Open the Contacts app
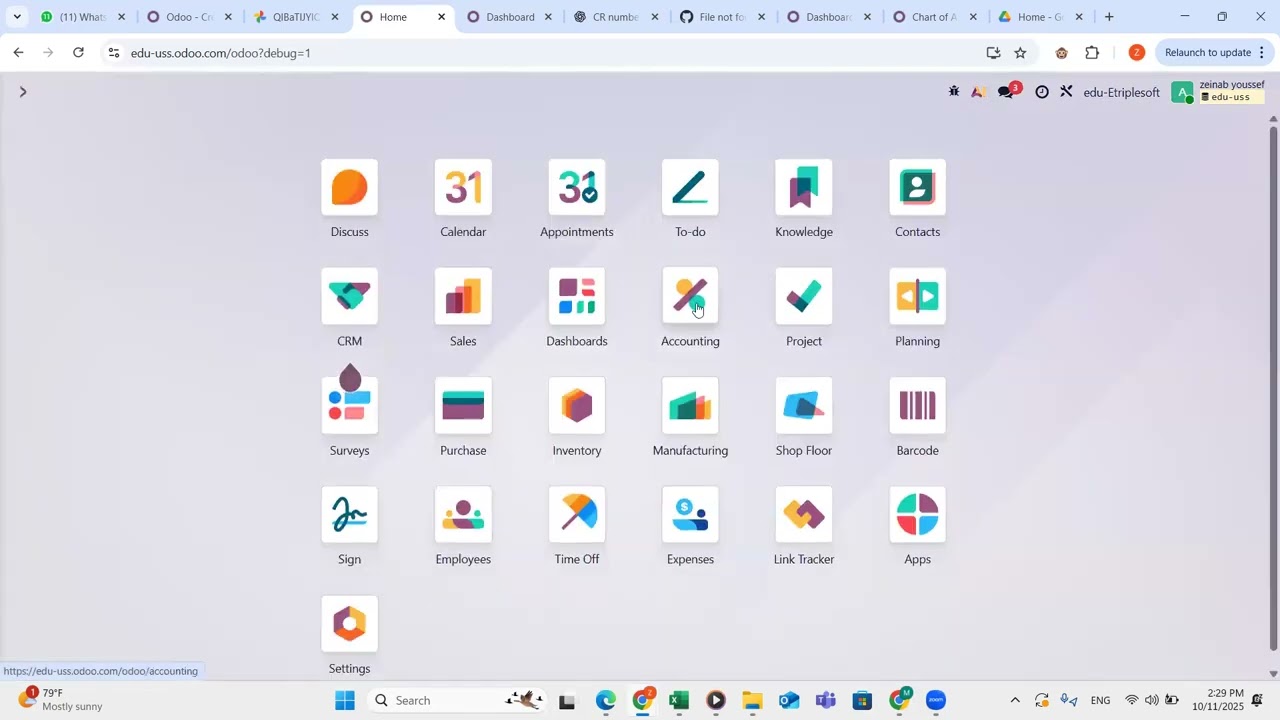The height and width of the screenshot is (720, 1280). 917,188
